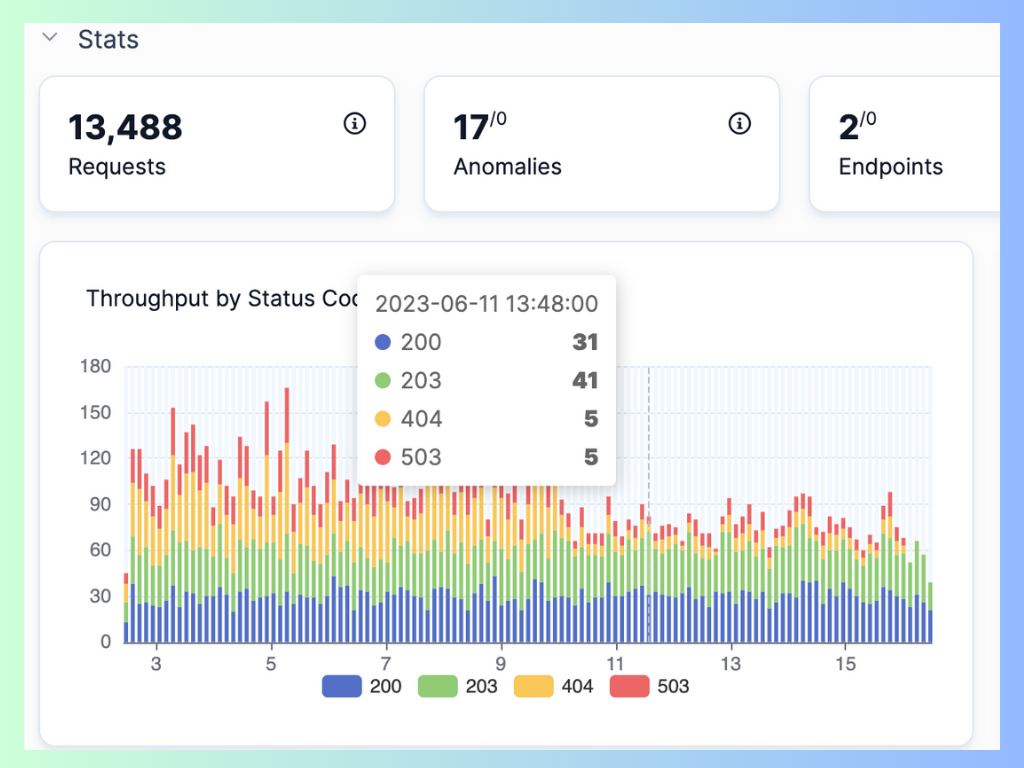1024x768 pixels.
Task: Click the blue 200 dot inside the tooltip
Action: pos(383,342)
